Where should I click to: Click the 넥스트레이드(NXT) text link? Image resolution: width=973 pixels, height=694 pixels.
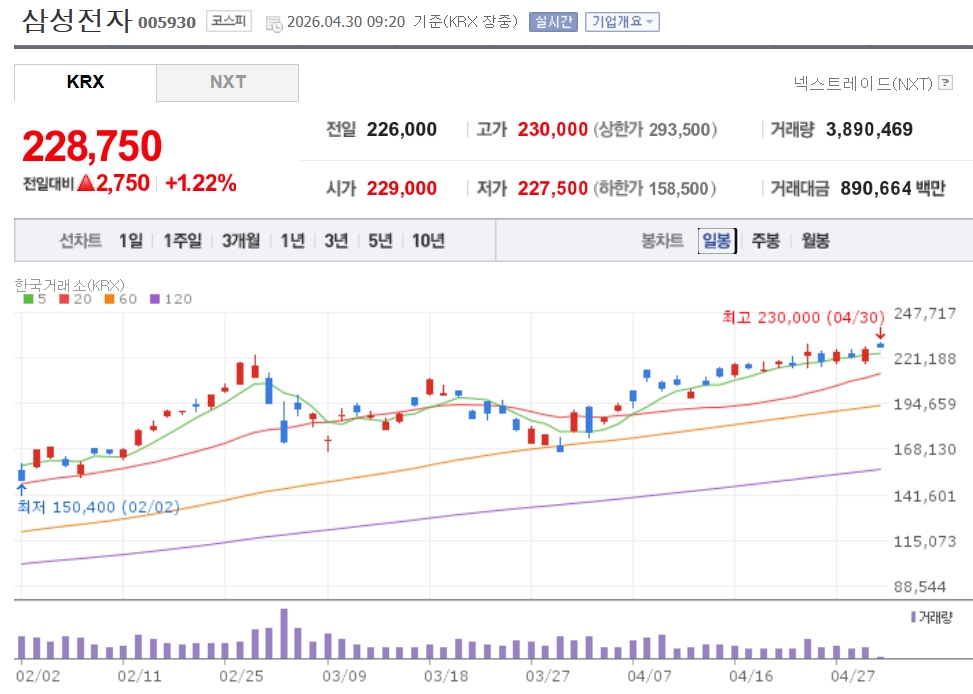pyautogui.click(x=861, y=83)
